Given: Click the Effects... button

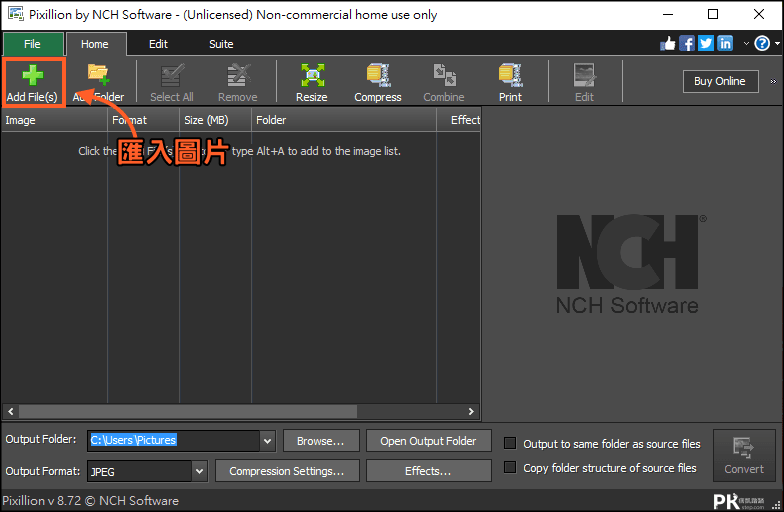Looking at the screenshot, I should 428,471.
